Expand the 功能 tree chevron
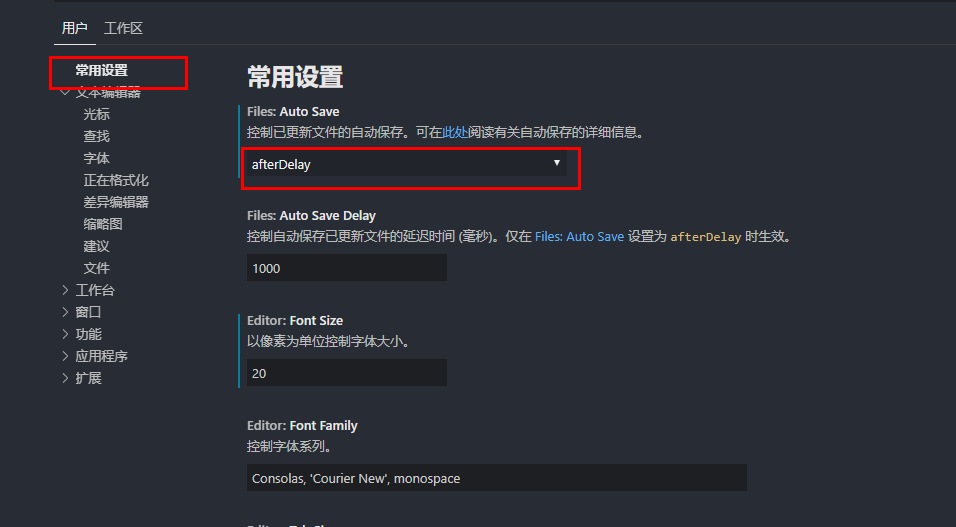 65,334
